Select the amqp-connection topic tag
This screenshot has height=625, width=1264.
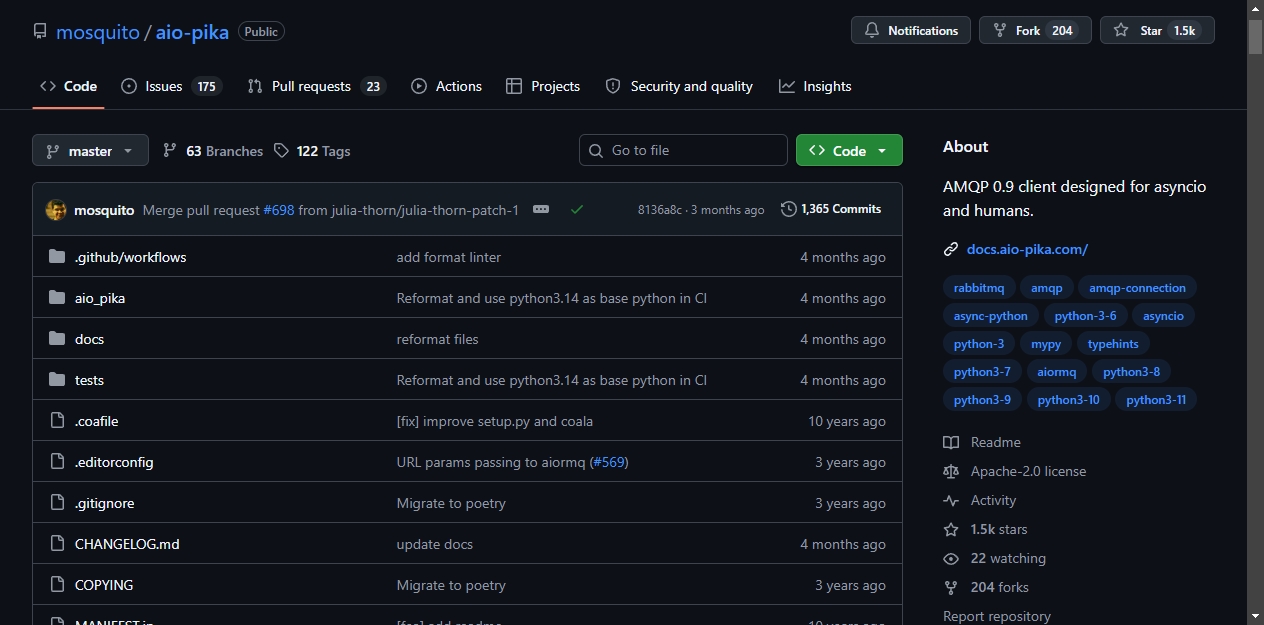[1137, 288]
